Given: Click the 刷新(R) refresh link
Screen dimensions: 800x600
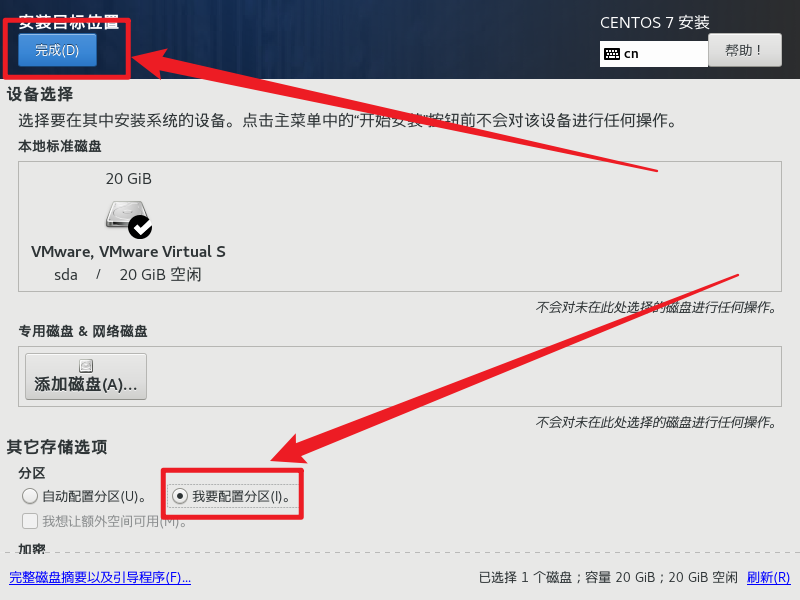Looking at the screenshot, I should pyautogui.click(x=768, y=577).
